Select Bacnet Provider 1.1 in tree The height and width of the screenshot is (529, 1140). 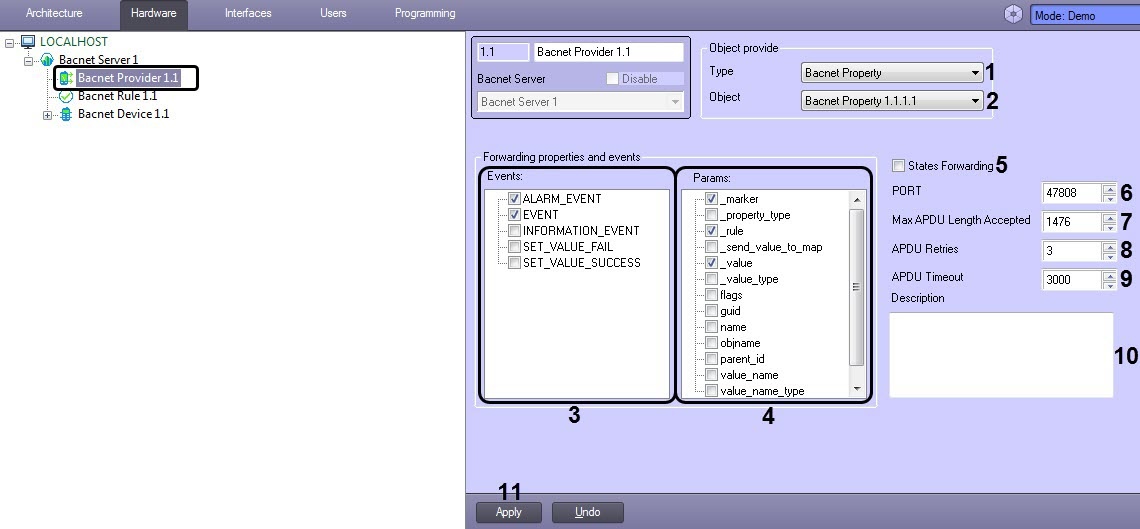click(128, 78)
